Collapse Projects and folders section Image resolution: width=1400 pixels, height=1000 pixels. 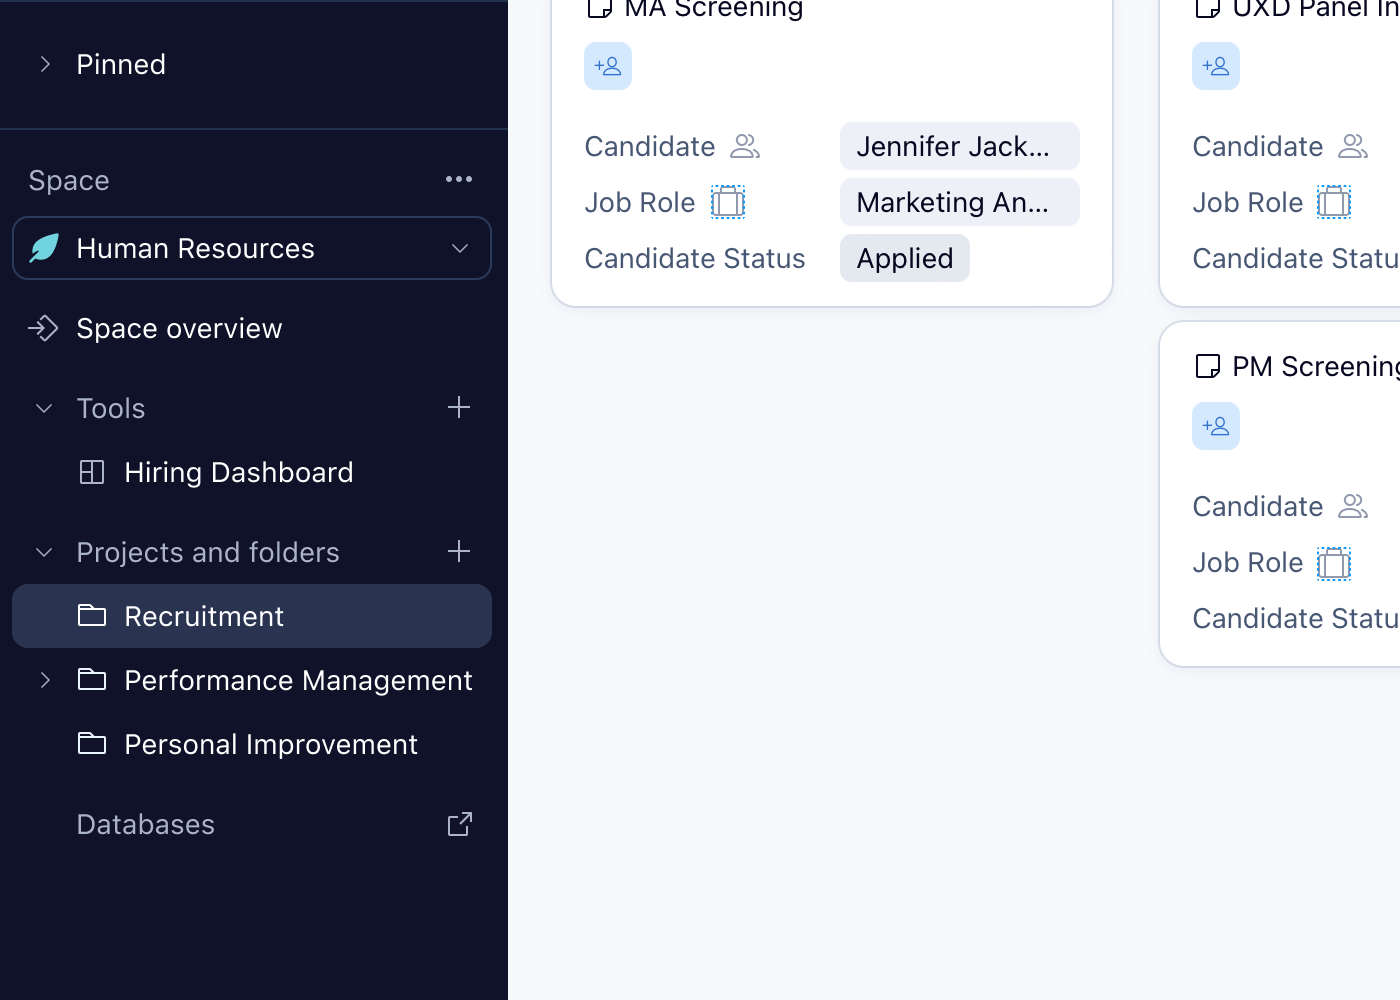pyautogui.click(x=44, y=552)
